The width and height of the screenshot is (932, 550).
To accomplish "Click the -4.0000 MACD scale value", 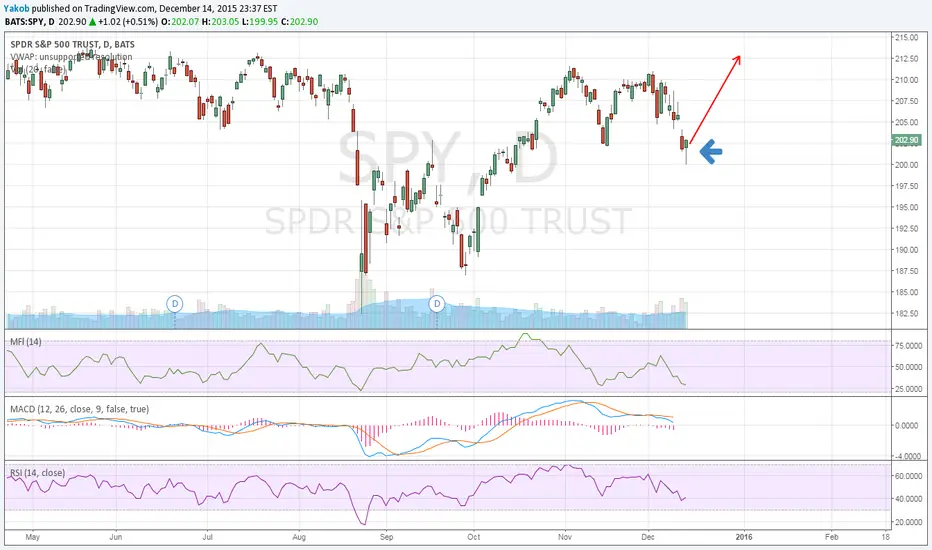I will [x=908, y=456].
